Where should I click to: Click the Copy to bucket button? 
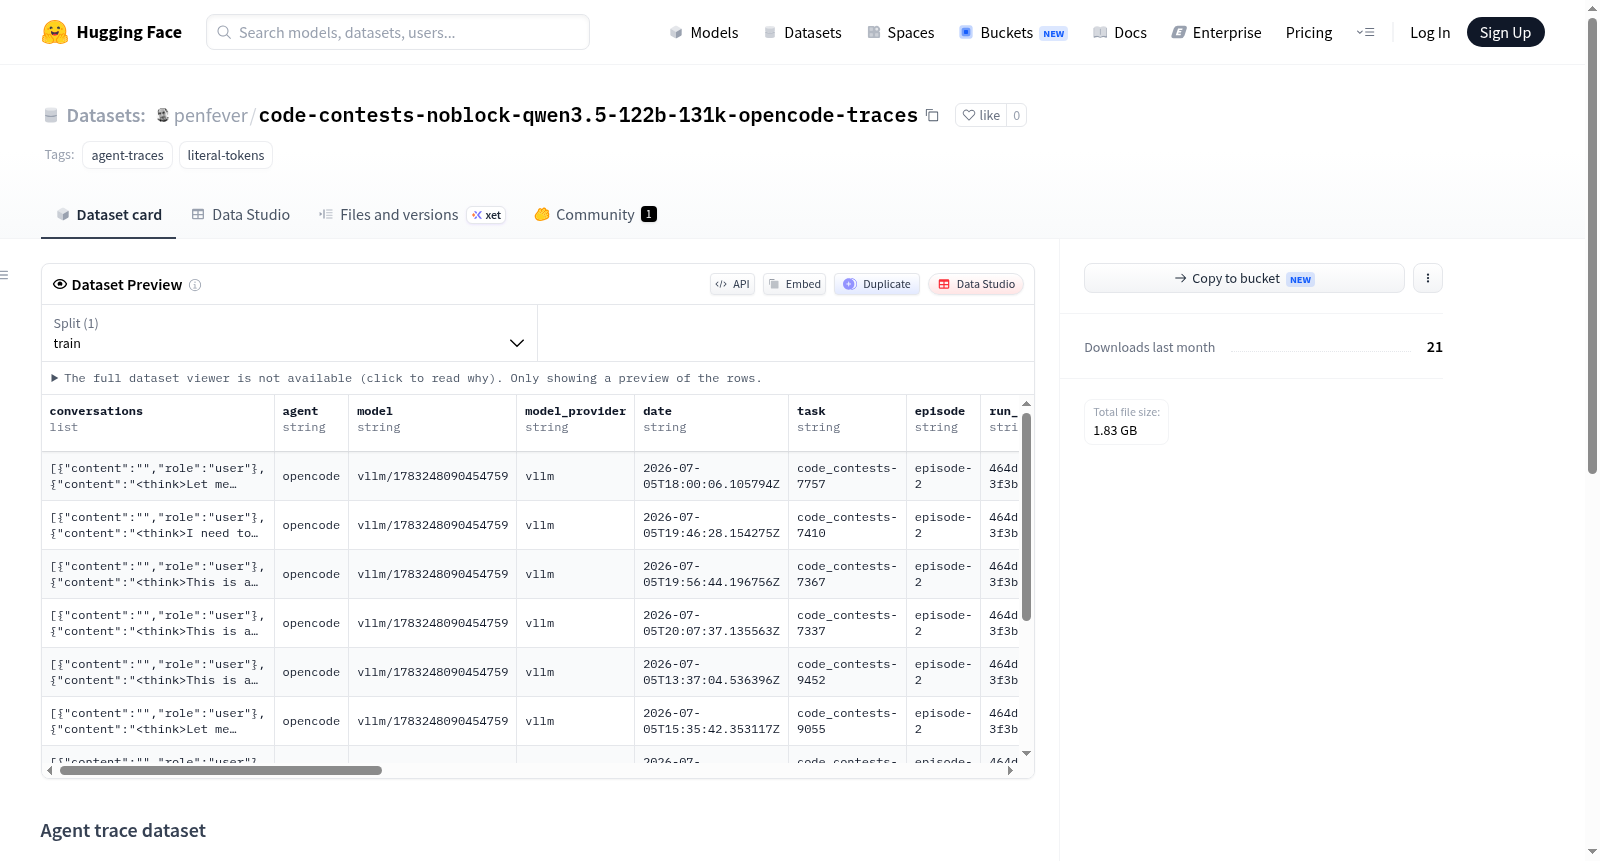click(x=1244, y=278)
